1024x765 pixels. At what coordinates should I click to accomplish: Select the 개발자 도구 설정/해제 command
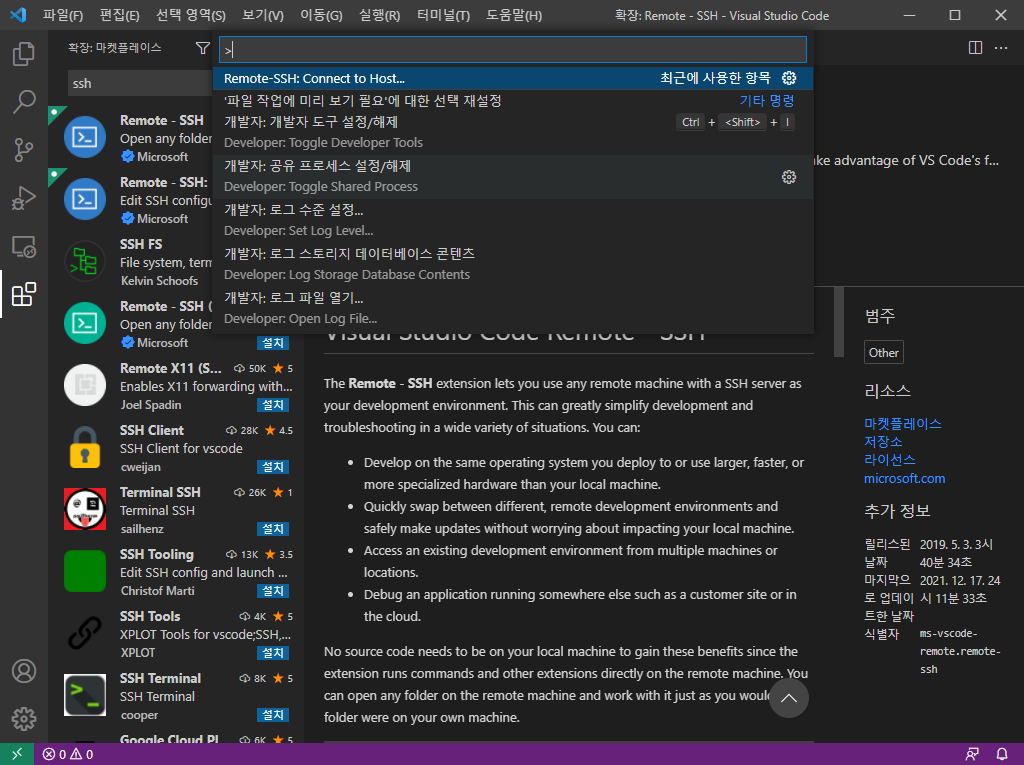[513, 133]
